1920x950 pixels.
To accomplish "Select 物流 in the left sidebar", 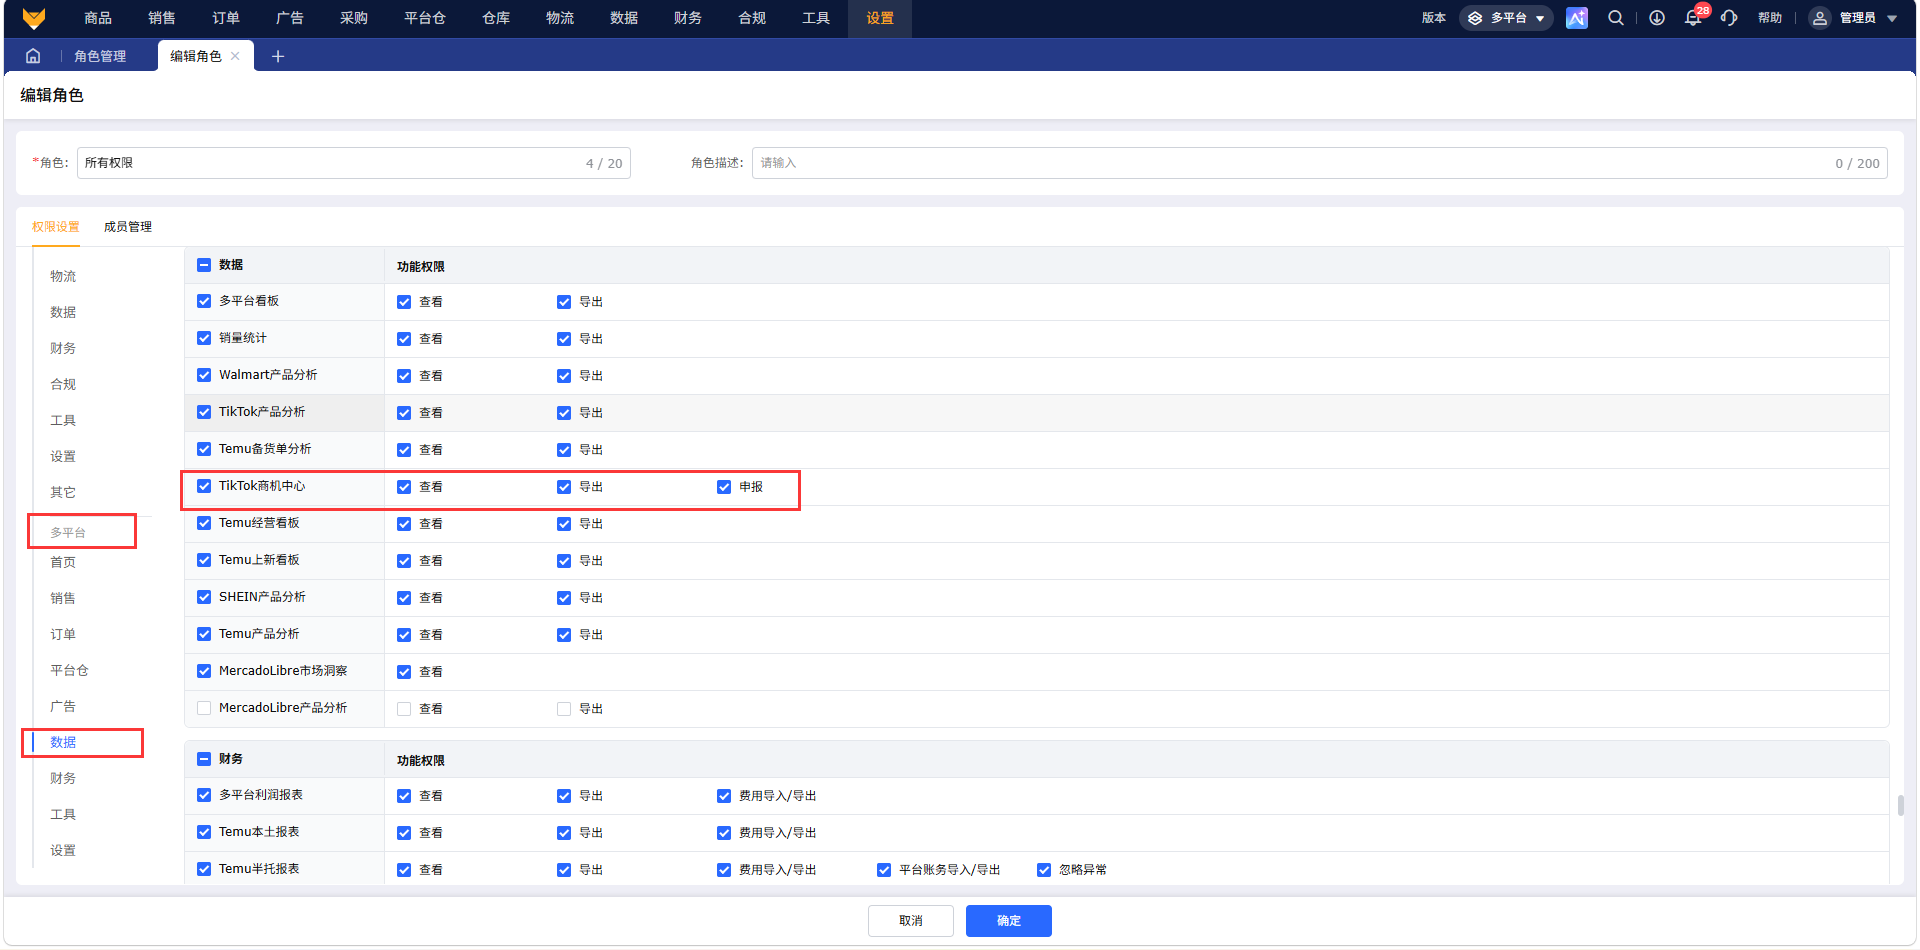I will tap(64, 276).
